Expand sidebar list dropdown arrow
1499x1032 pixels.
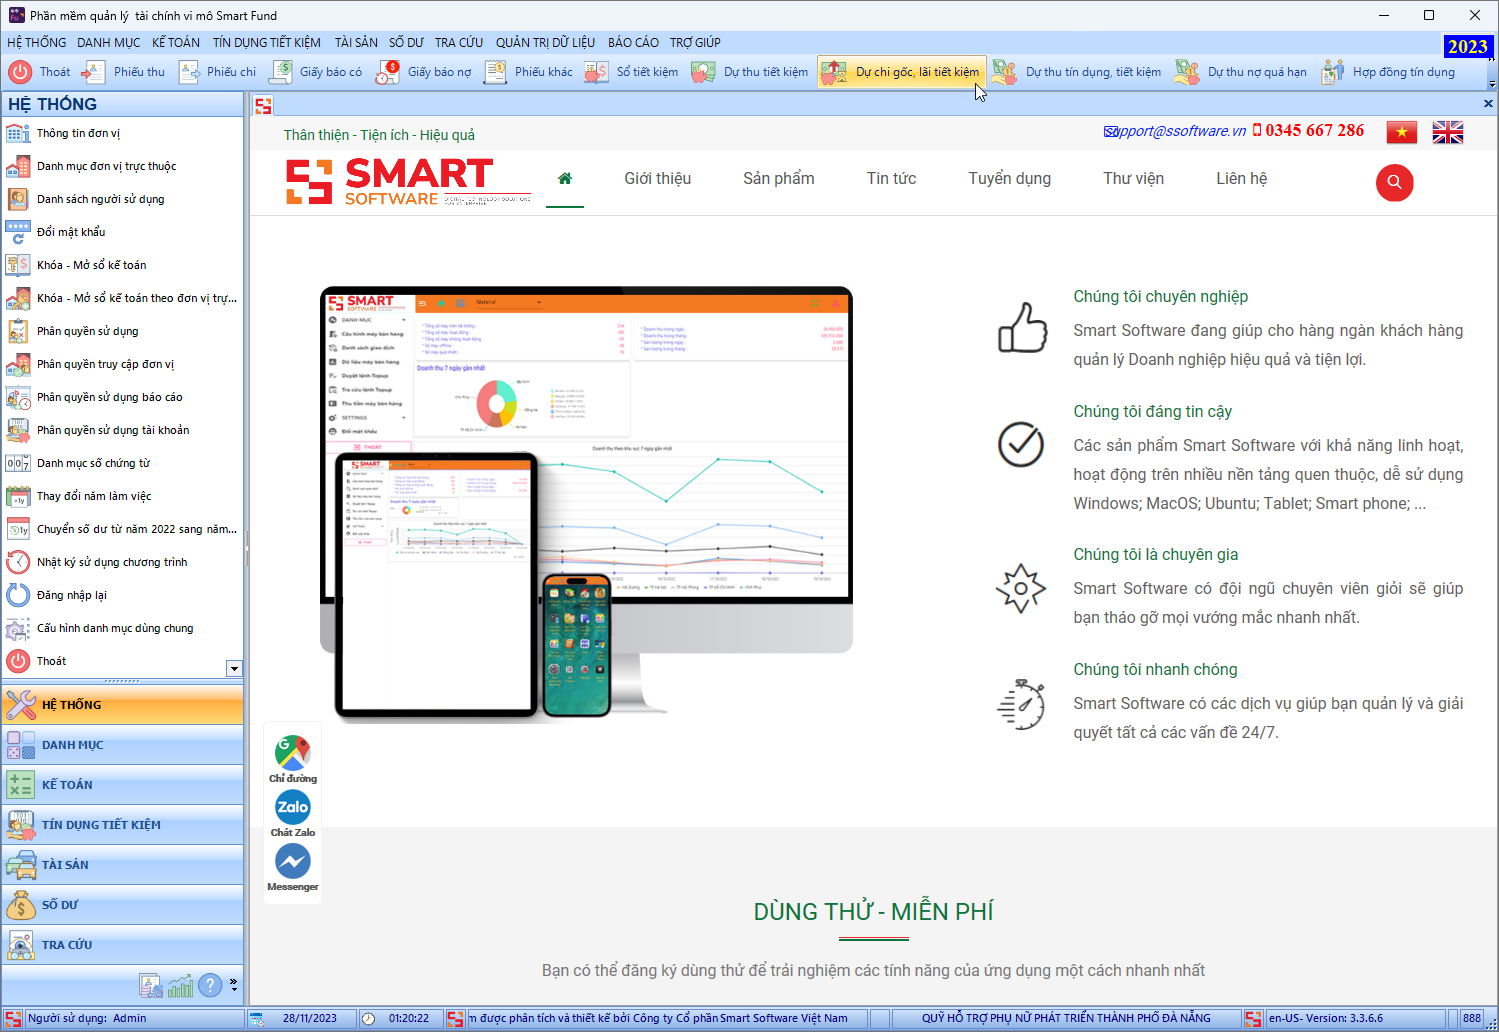click(x=234, y=669)
